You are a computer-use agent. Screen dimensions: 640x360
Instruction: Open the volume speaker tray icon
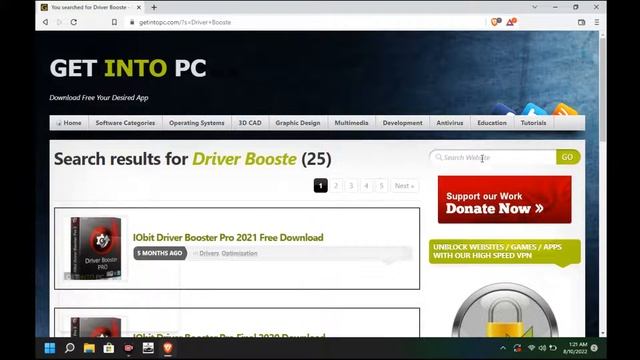pos(542,348)
